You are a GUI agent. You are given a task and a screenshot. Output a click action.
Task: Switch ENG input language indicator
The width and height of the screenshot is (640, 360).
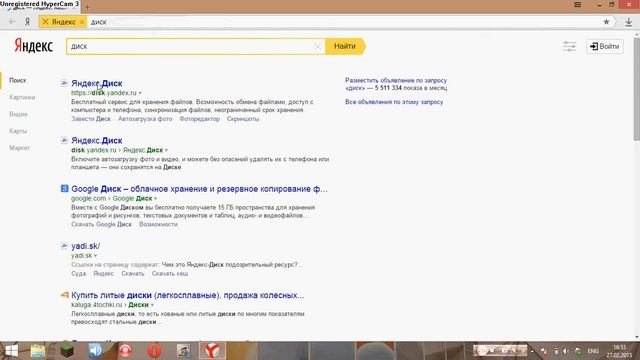coord(593,351)
